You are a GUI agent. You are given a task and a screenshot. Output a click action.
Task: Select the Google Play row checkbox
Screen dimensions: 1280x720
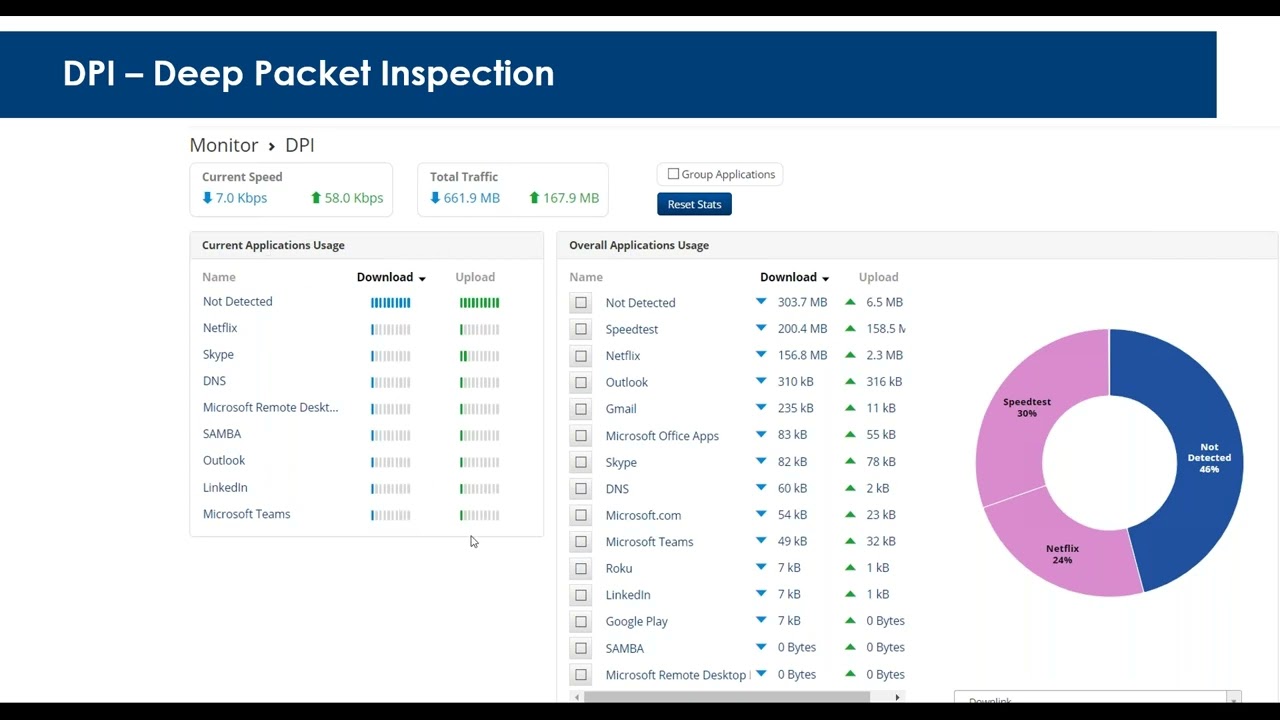click(581, 621)
